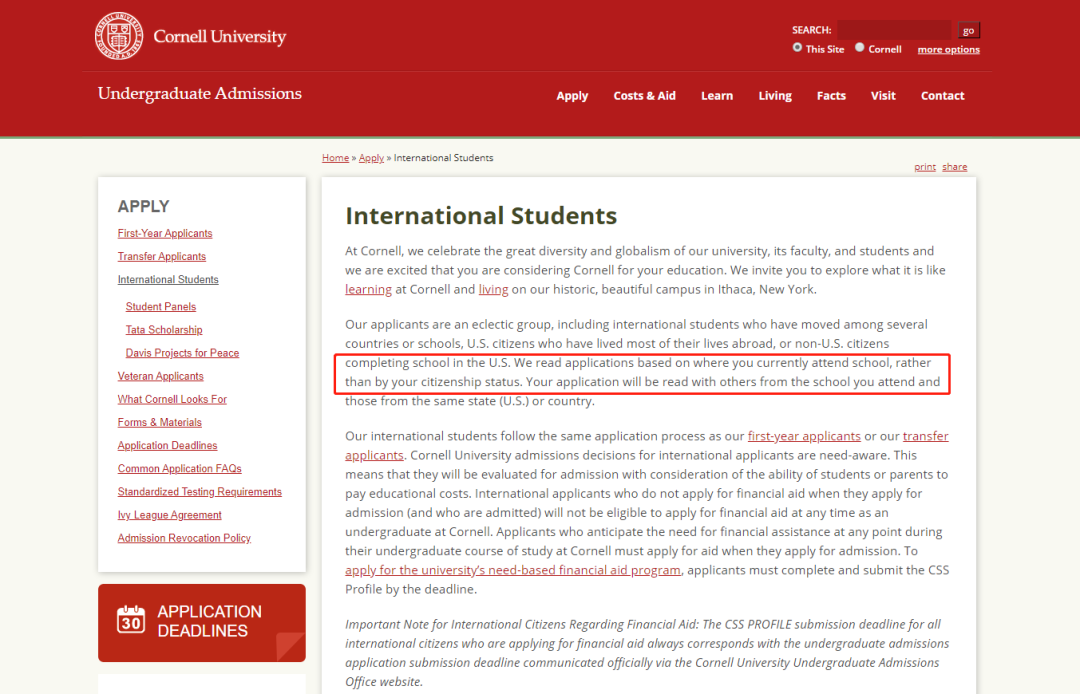Image resolution: width=1080 pixels, height=694 pixels.
Task: Open Veteran Applicants sidebar link
Action: coord(160,376)
